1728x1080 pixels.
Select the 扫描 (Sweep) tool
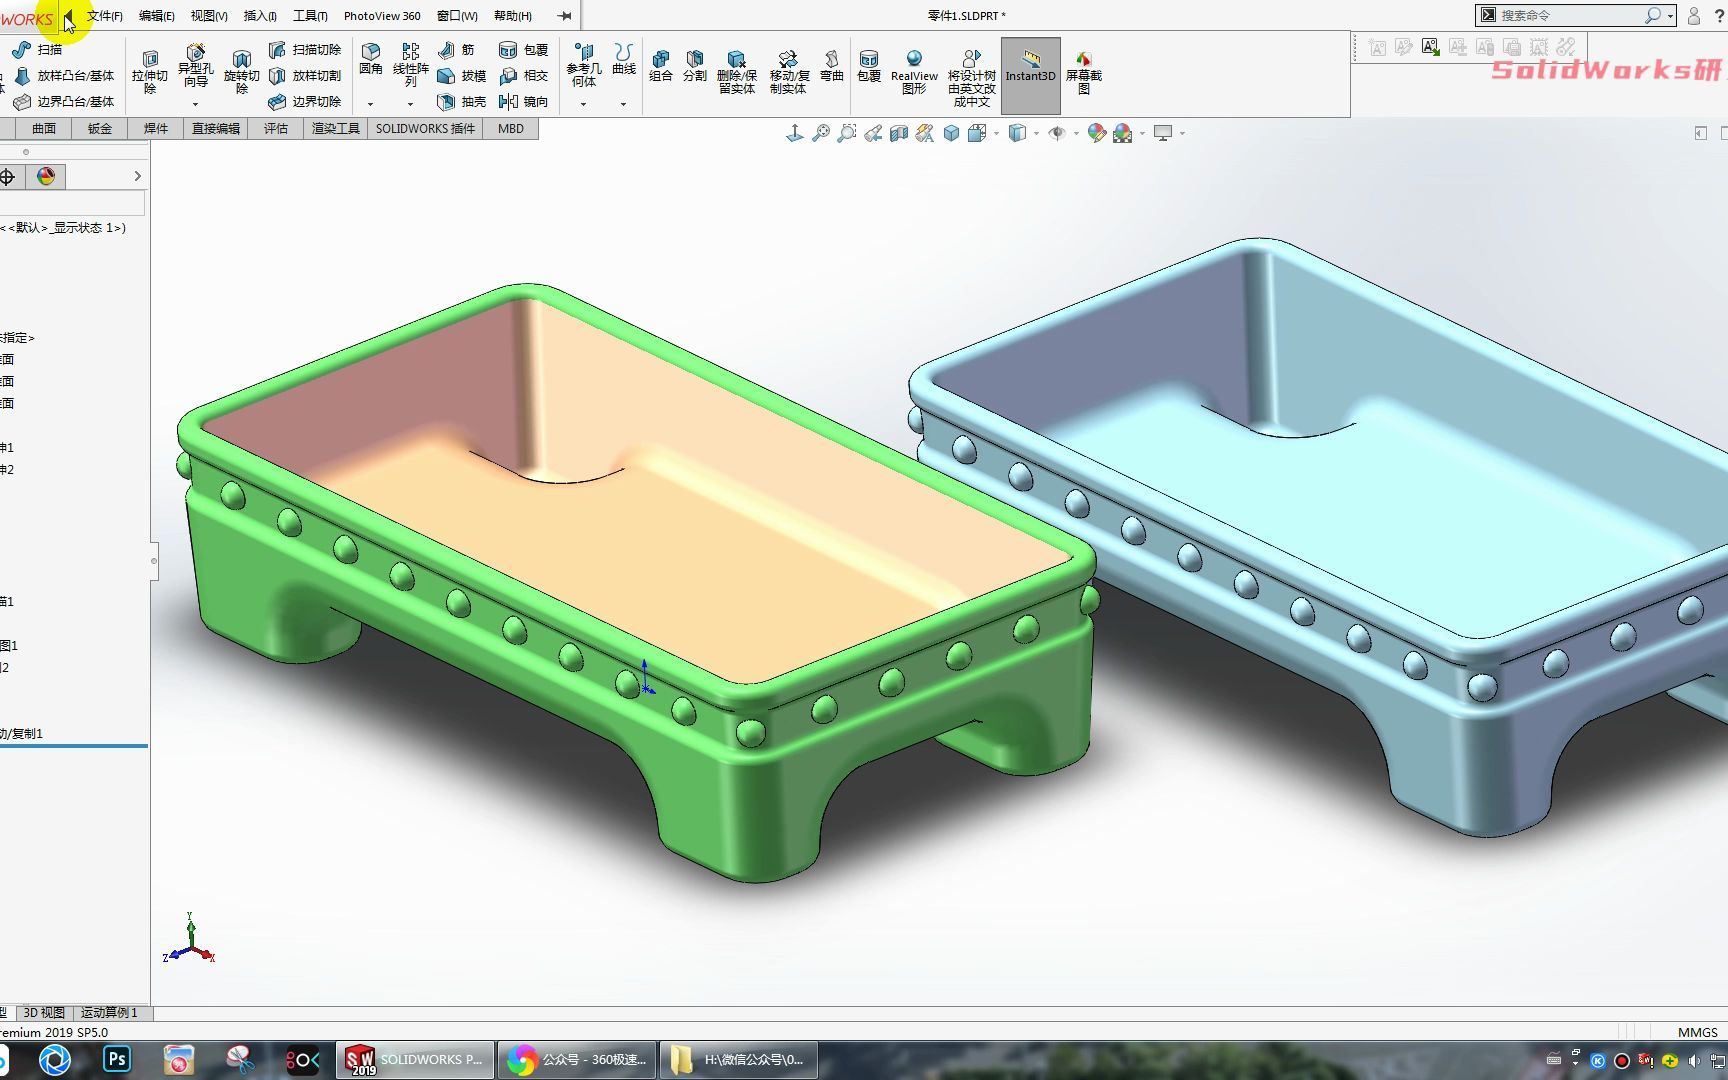37,49
